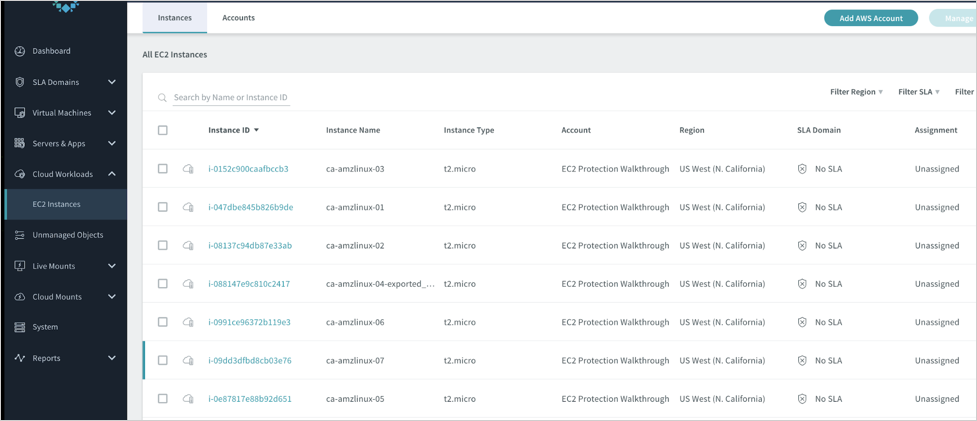
Task: Expand the Cloud Mounts chevron
Action: pos(112,297)
